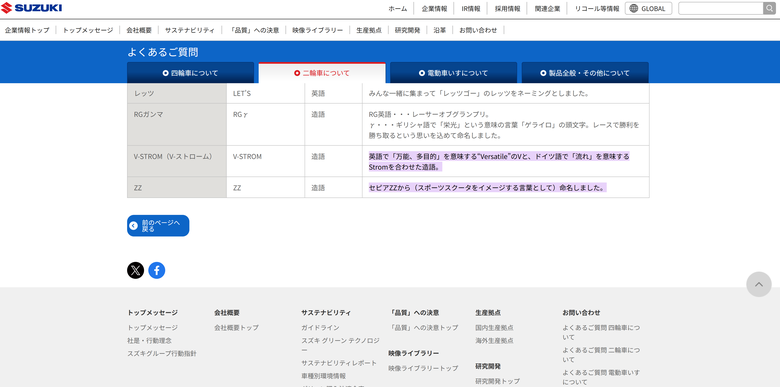The height and width of the screenshot is (387, 780).
Task: Open 「品質」への決意 in sub navigation
Action: (254, 30)
